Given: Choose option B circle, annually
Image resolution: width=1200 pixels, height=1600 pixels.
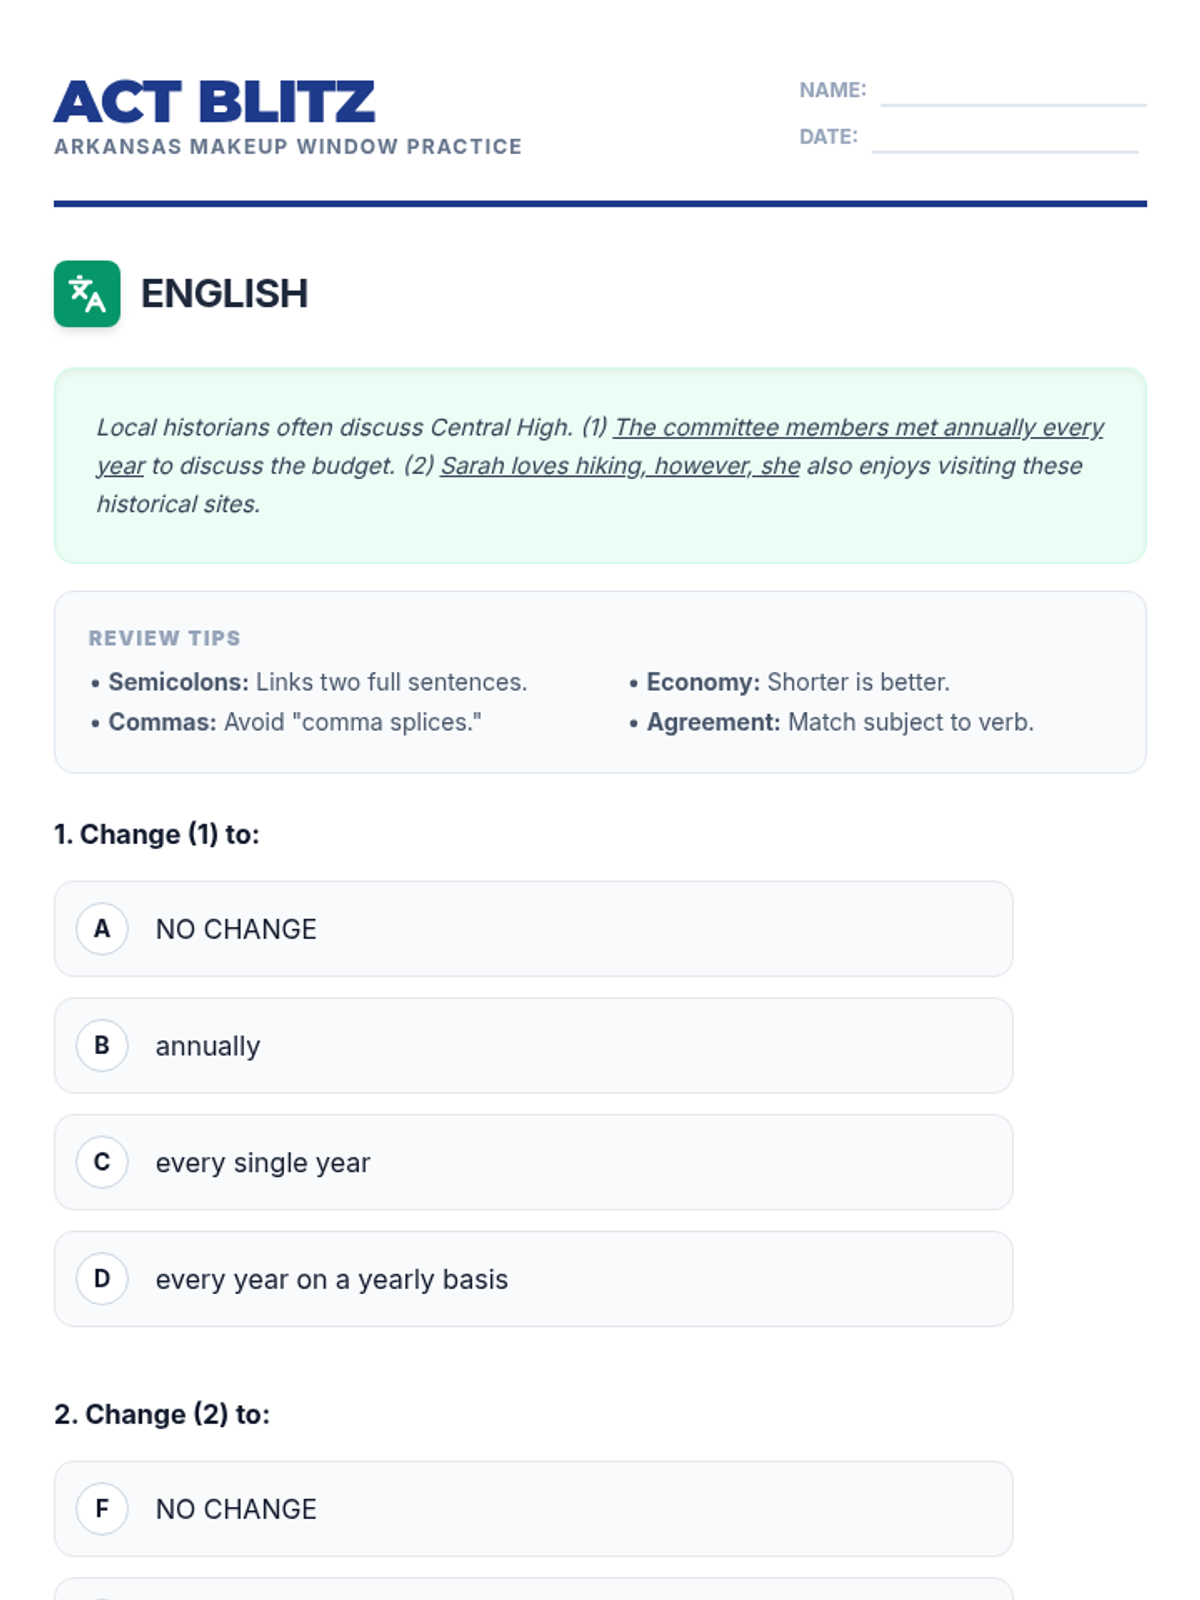Looking at the screenshot, I should 102,1045.
